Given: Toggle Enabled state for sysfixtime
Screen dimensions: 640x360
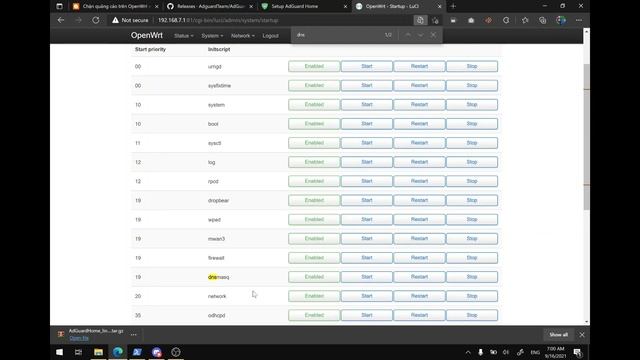Looking at the screenshot, I should coord(314,85).
